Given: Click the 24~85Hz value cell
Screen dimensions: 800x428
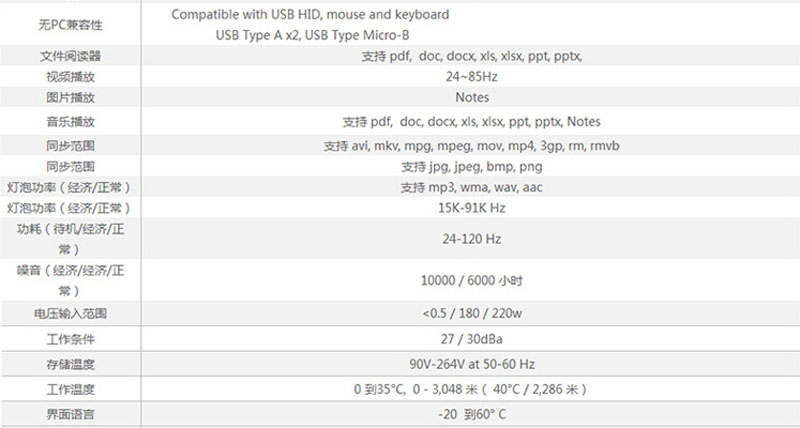Looking at the screenshot, I should pos(471,77).
